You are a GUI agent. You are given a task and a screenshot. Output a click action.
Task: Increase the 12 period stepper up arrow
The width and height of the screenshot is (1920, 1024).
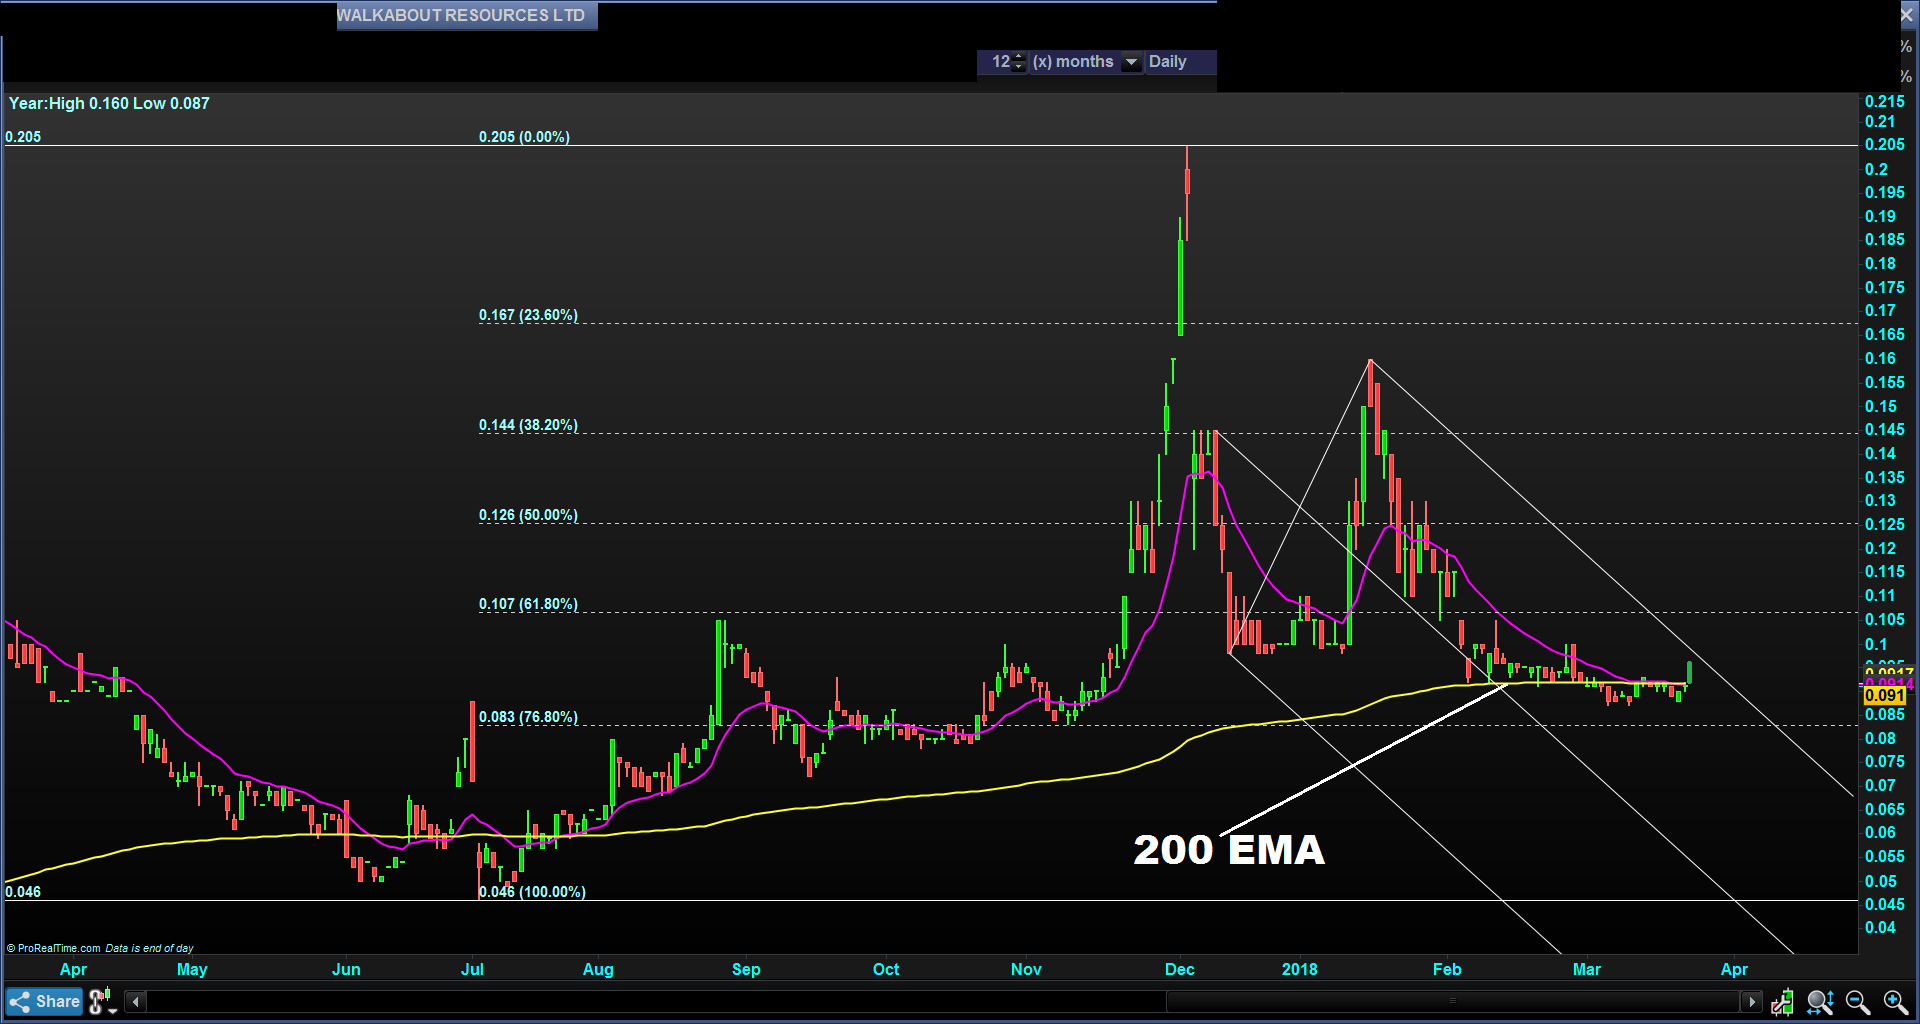click(x=1019, y=57)
